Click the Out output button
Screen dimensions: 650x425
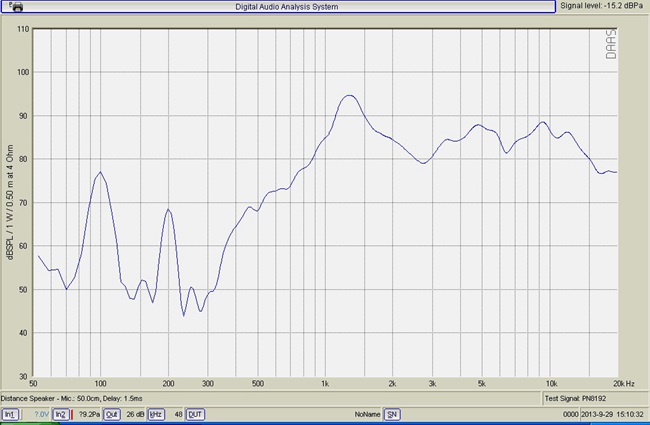click(112, 414)
